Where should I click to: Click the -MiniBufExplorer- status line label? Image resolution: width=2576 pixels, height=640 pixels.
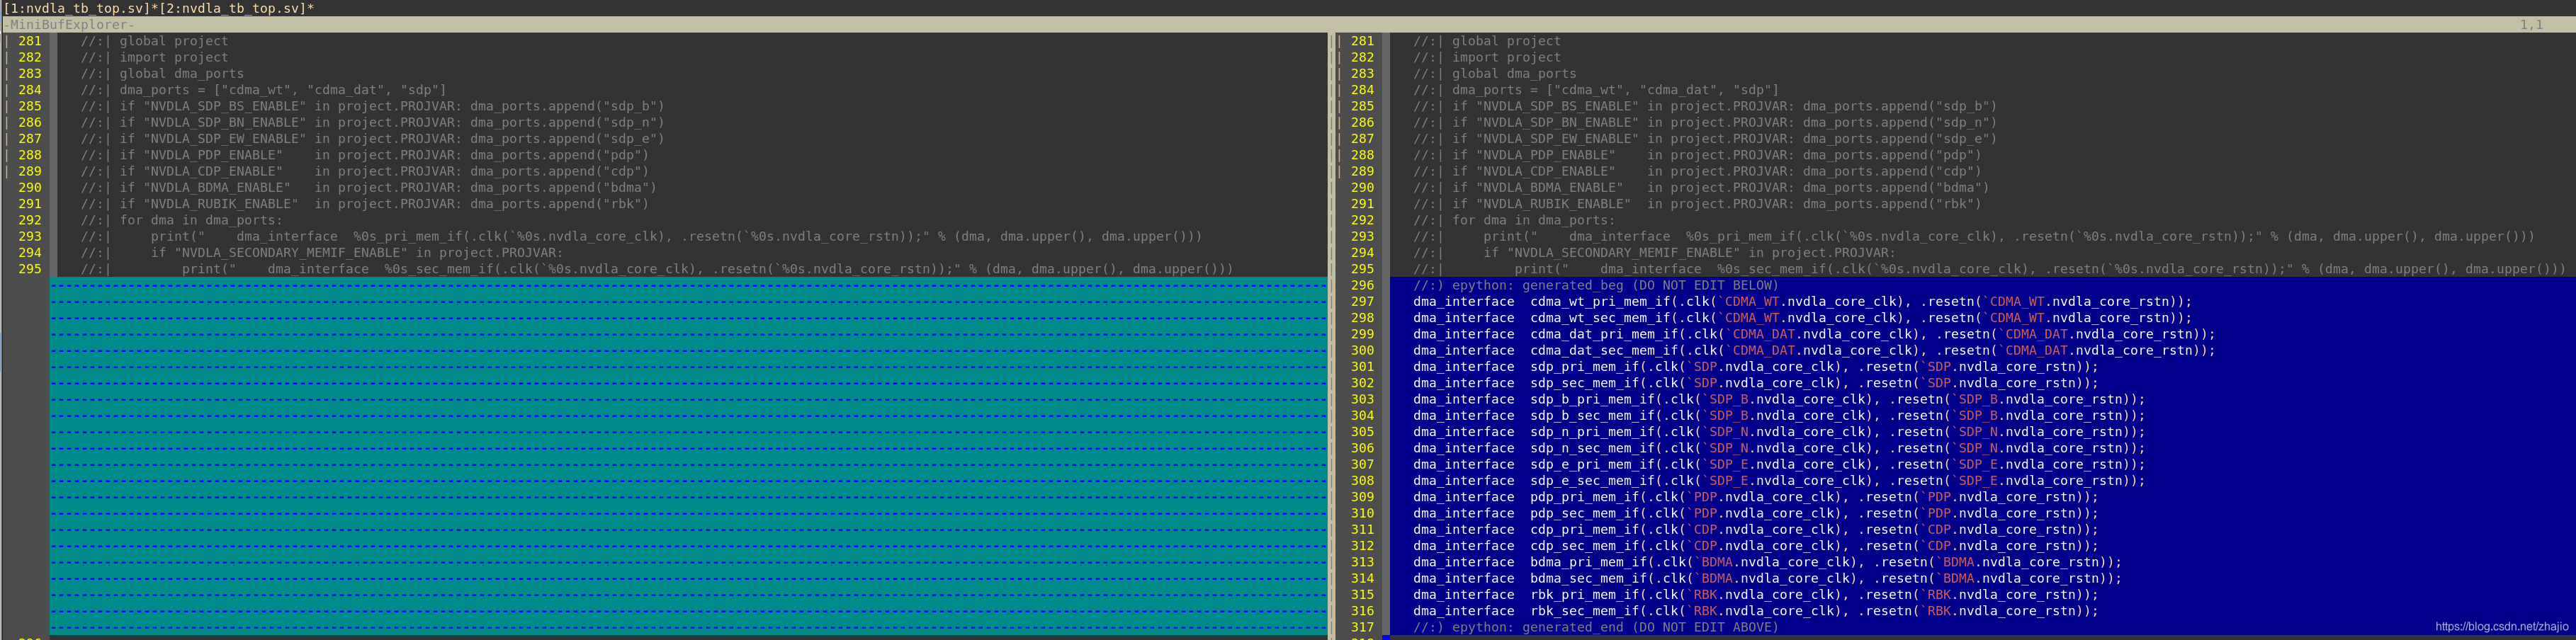click(68, 24)
